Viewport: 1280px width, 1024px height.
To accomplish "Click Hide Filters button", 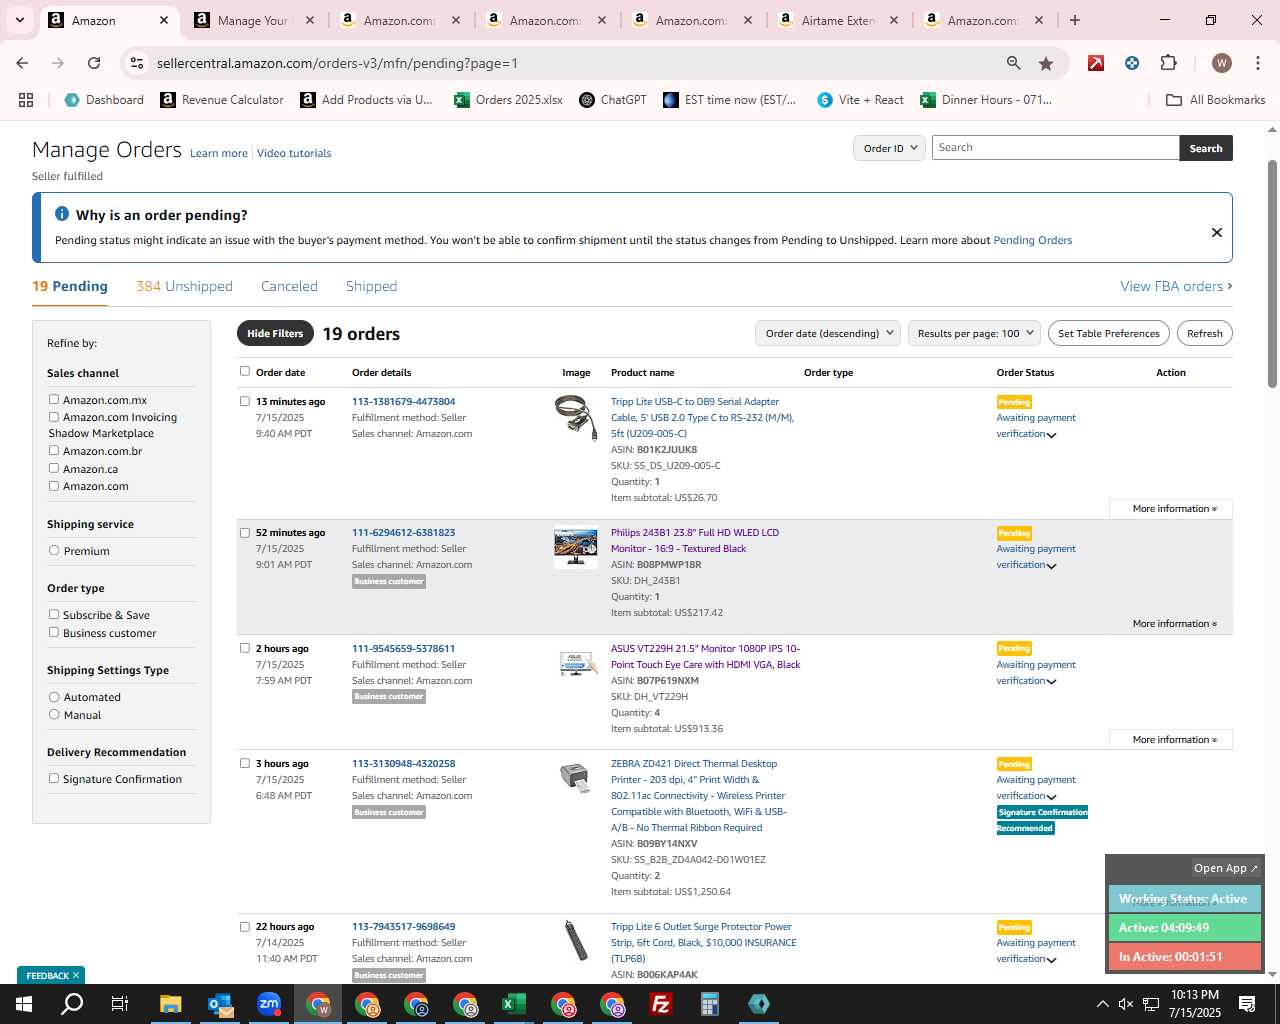I will click(275, 334).
